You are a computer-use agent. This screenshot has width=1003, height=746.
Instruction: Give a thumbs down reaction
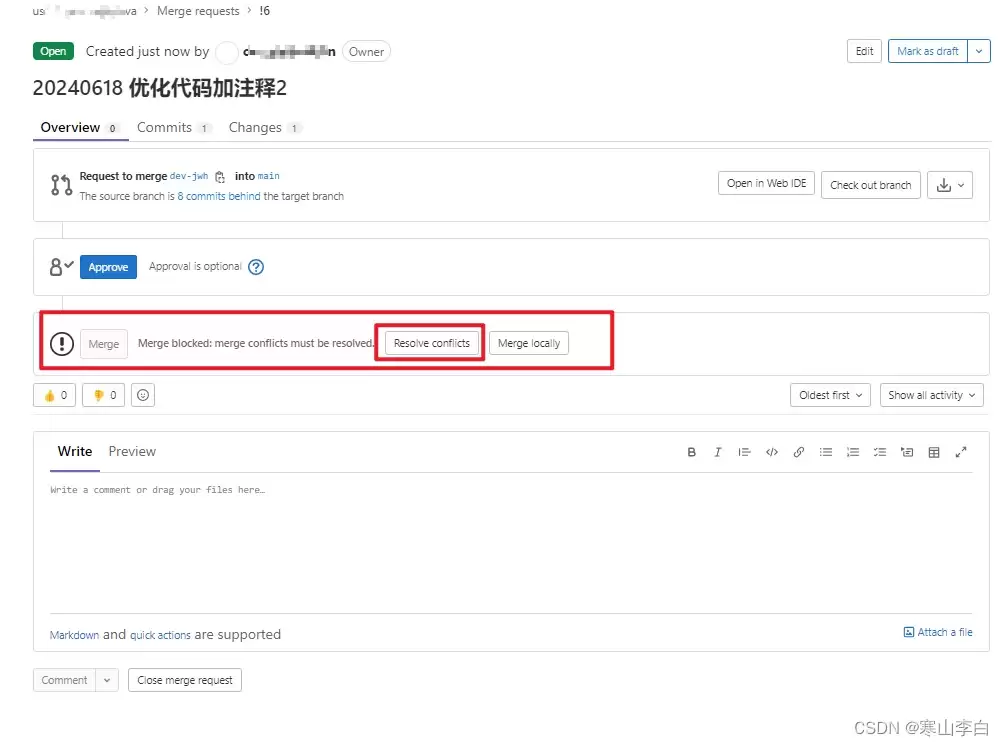tap(104, 395)
